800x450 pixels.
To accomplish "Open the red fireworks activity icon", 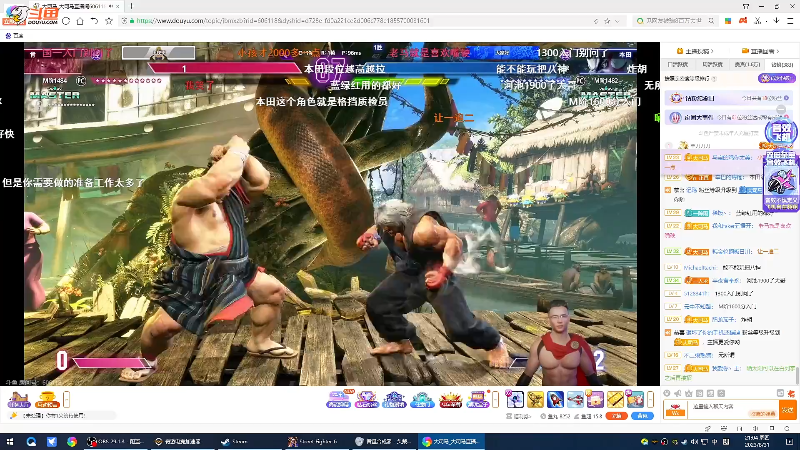I will (x=450, y=399).
